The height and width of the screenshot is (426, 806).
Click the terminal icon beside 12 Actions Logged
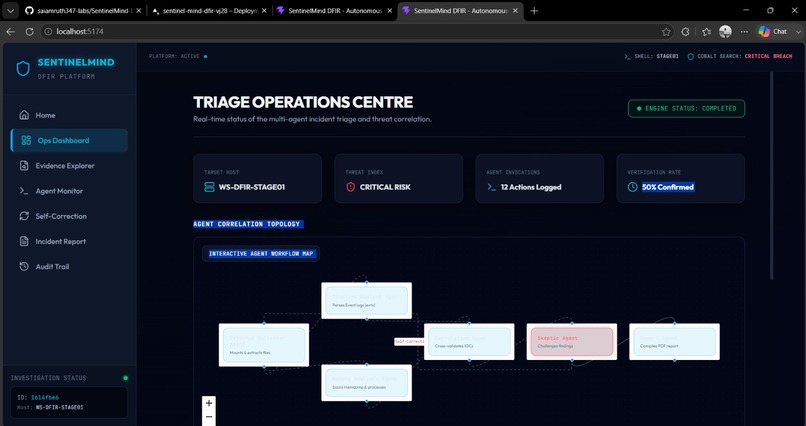point(491,187)
